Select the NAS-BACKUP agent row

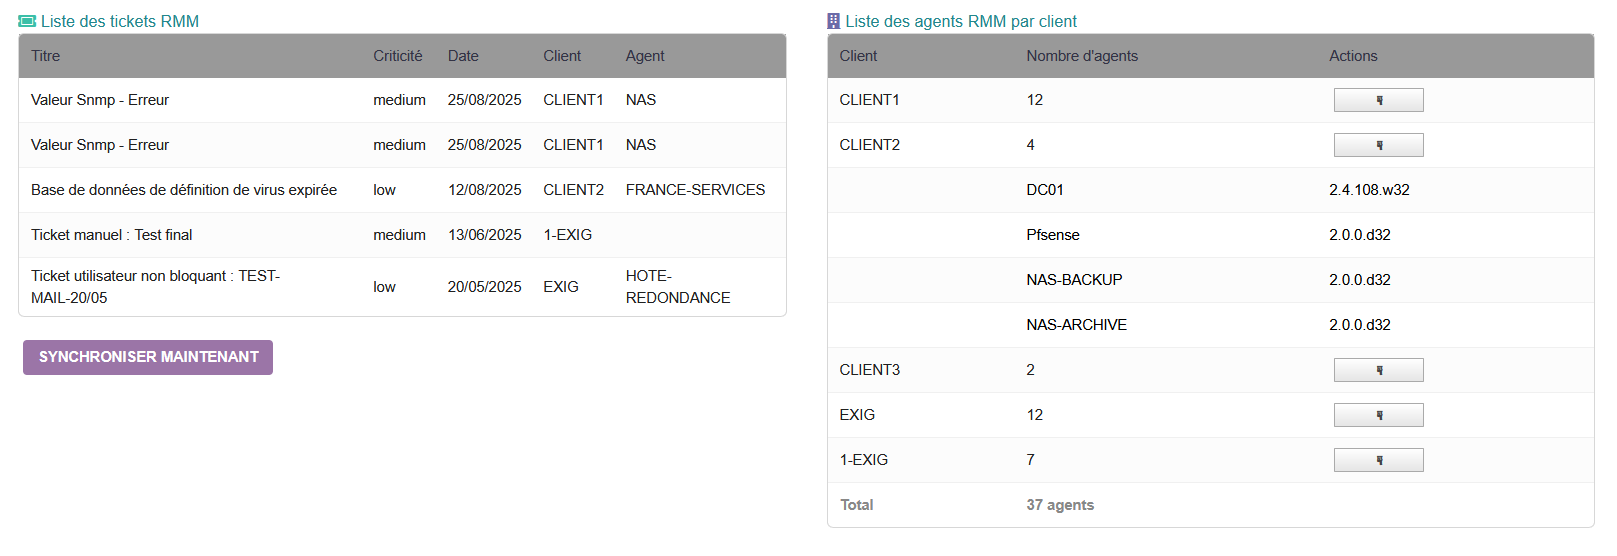(x=1074, y=280)
